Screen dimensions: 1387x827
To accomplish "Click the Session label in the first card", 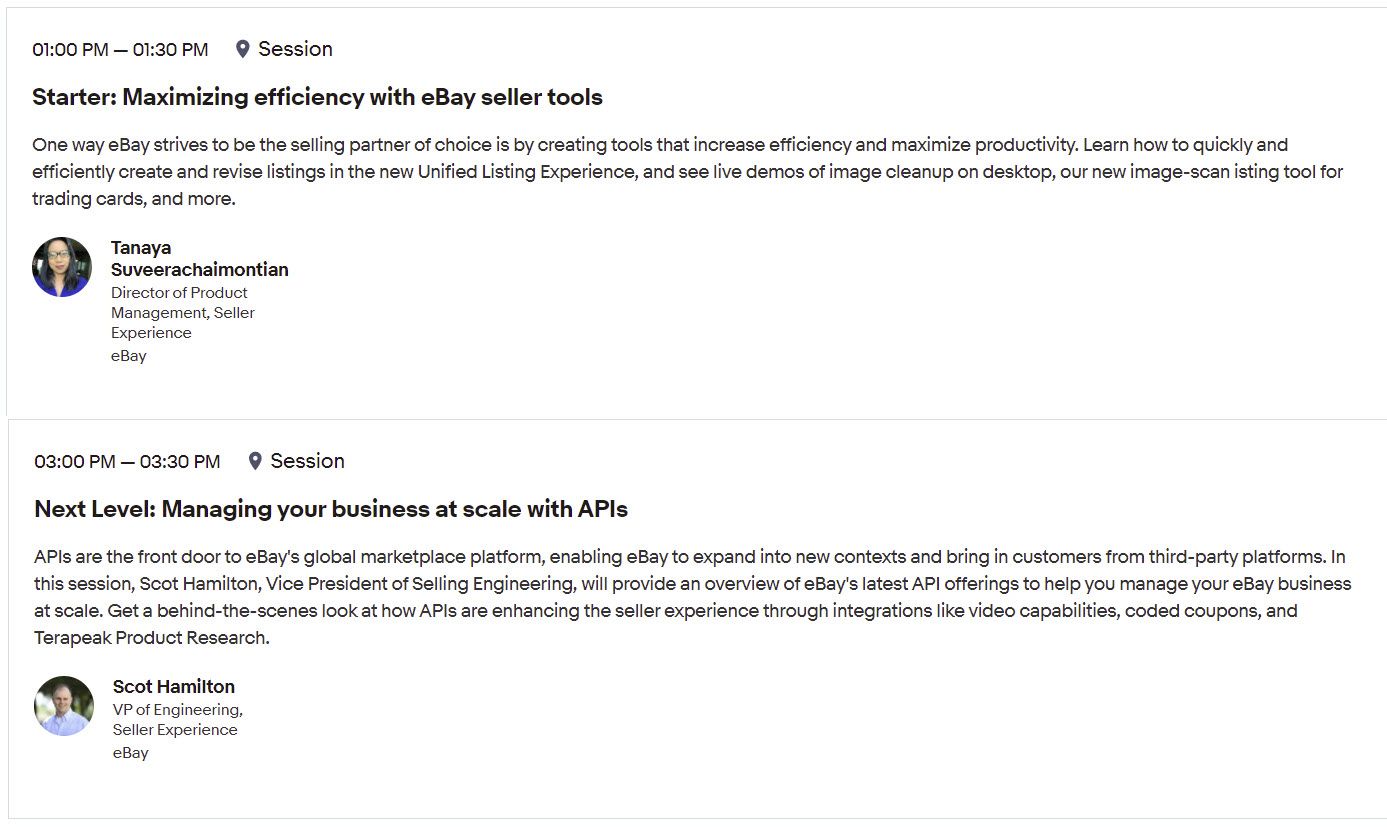I will [x=295, y=49].
